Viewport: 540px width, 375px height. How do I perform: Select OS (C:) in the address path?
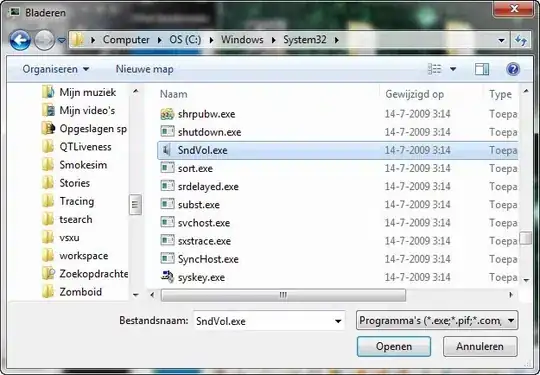click(x=185, y=40)
